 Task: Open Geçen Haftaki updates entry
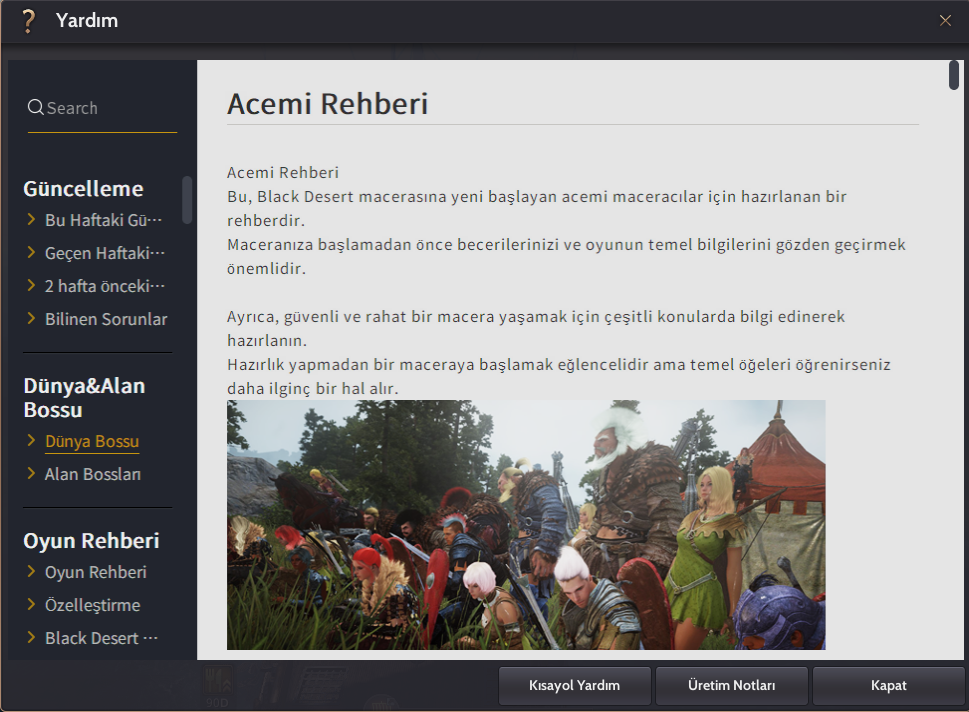[x=104, y=253]
